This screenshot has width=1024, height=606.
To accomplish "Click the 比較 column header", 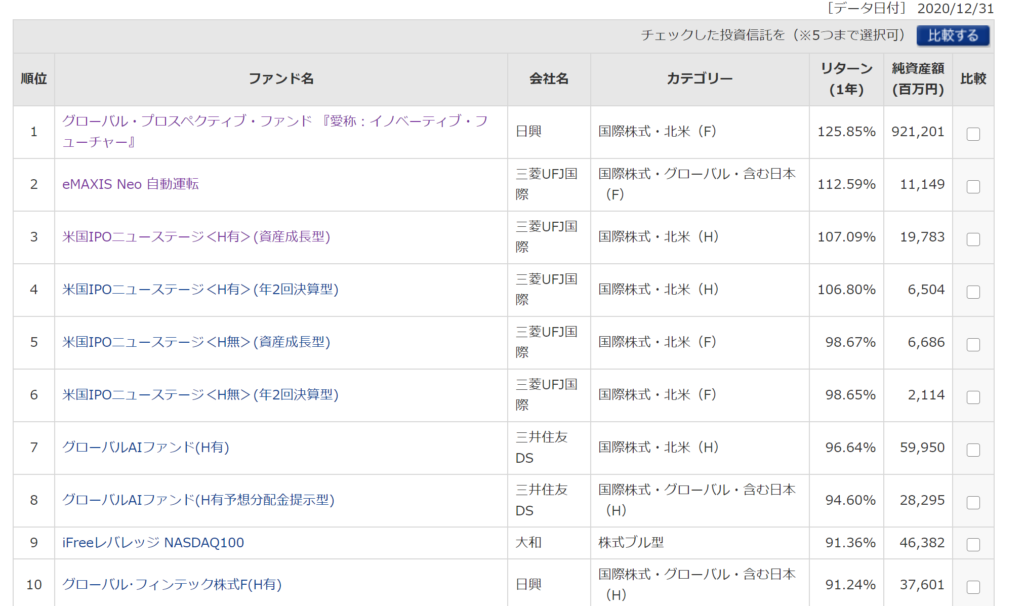I will click(973, 79).
